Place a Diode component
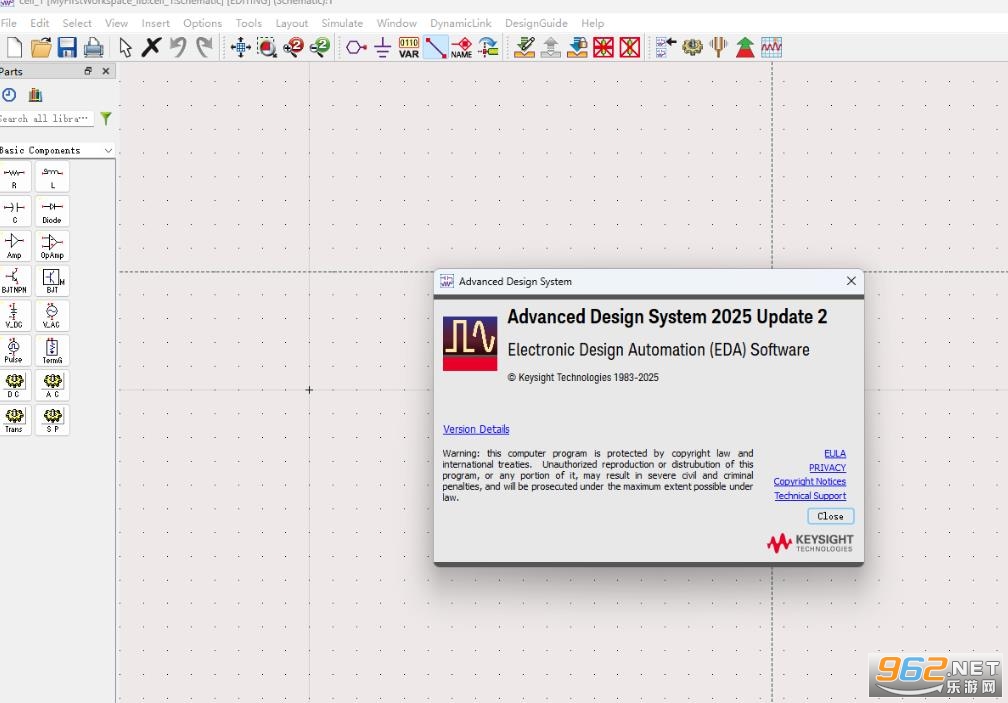Image resolution: width=1008 pixels, height=703 pixels. click(x=52, y=212)
